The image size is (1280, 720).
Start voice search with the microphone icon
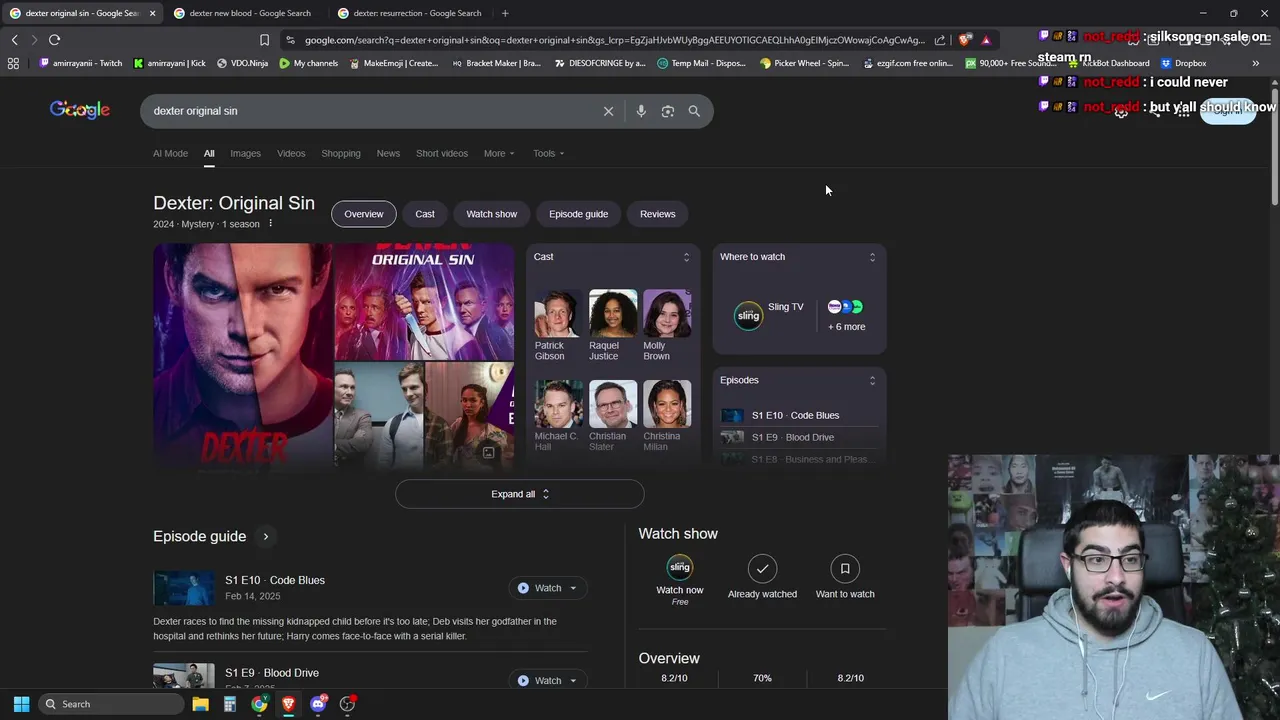coord(641,111)
